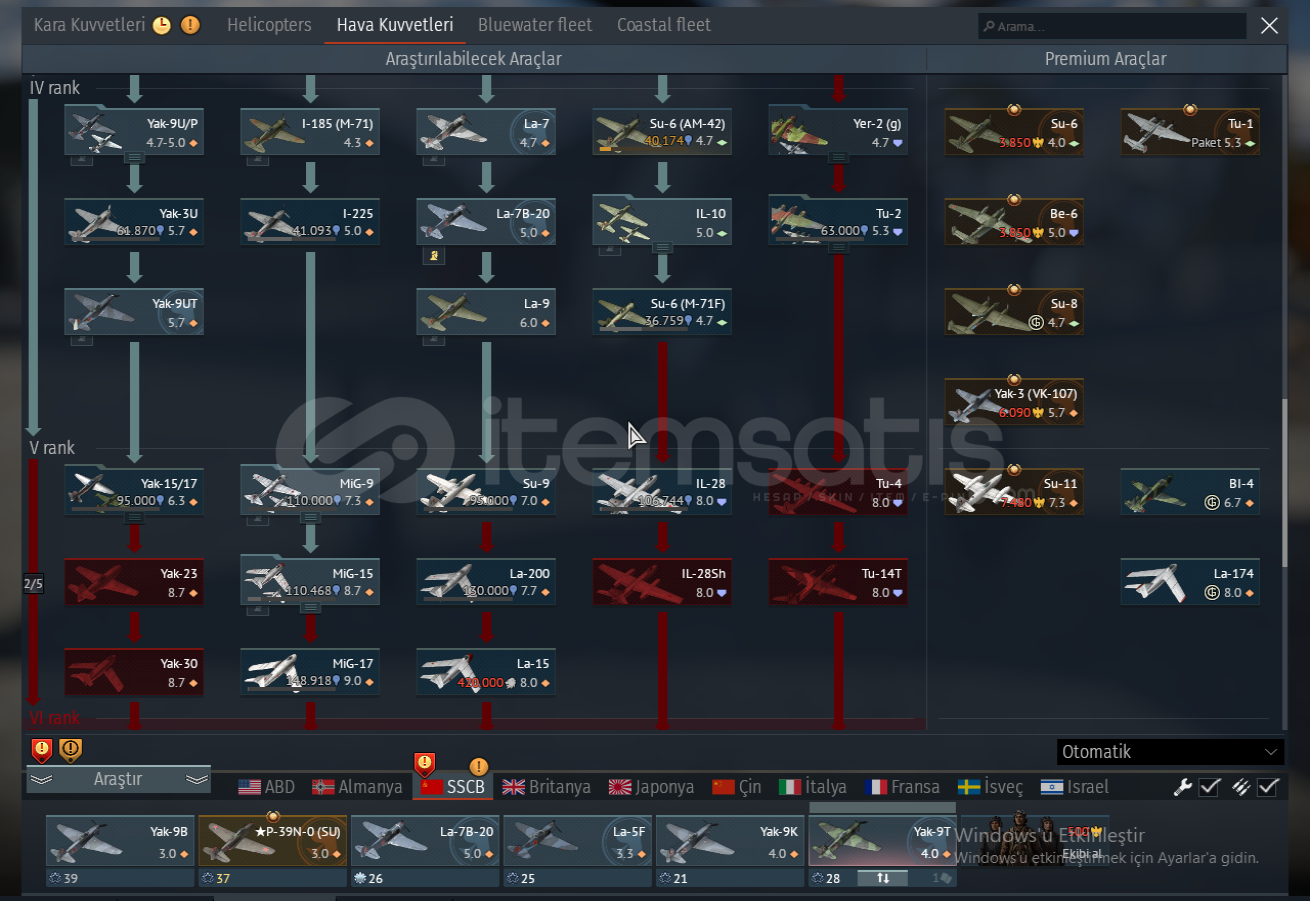This screenshot has height=901, width=1310.
Task: Select the Britanya nation flag
Action: [513, 787]
